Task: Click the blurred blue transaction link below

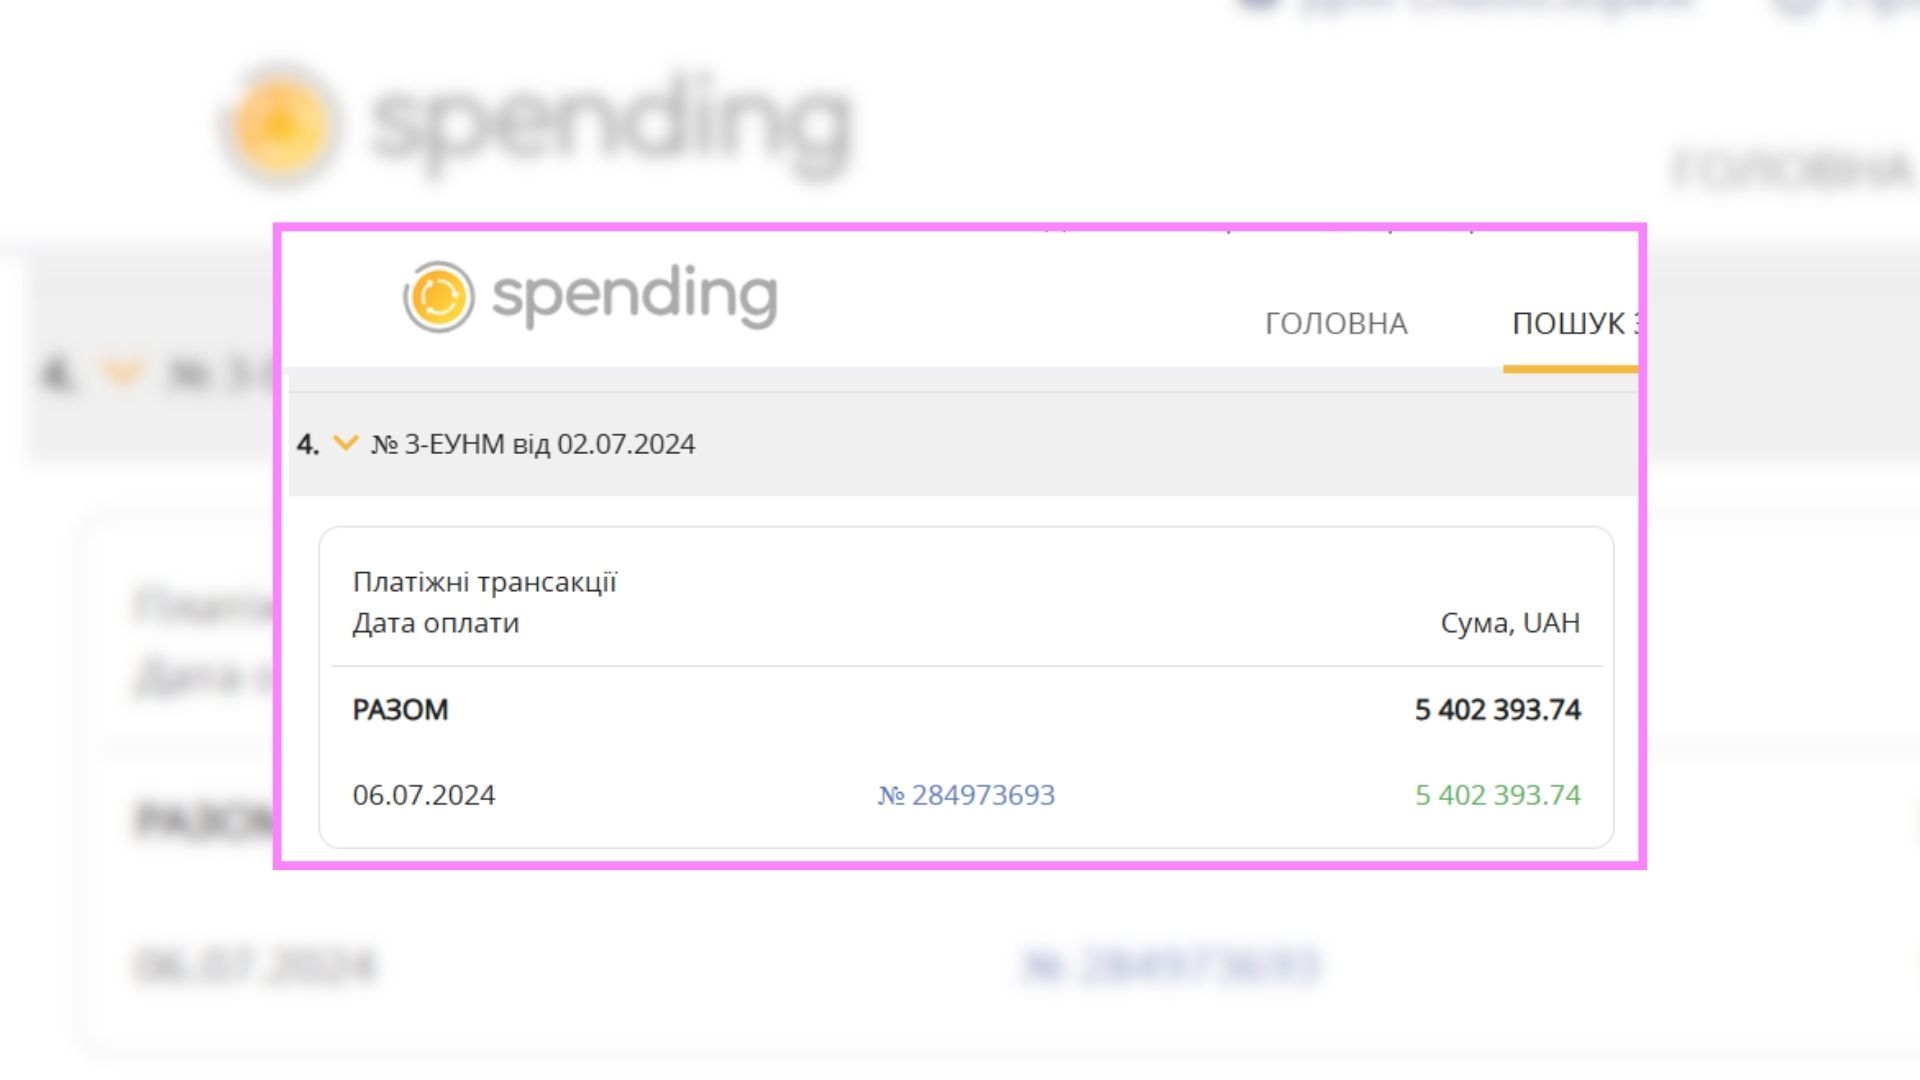Action: pos(1172,966)
